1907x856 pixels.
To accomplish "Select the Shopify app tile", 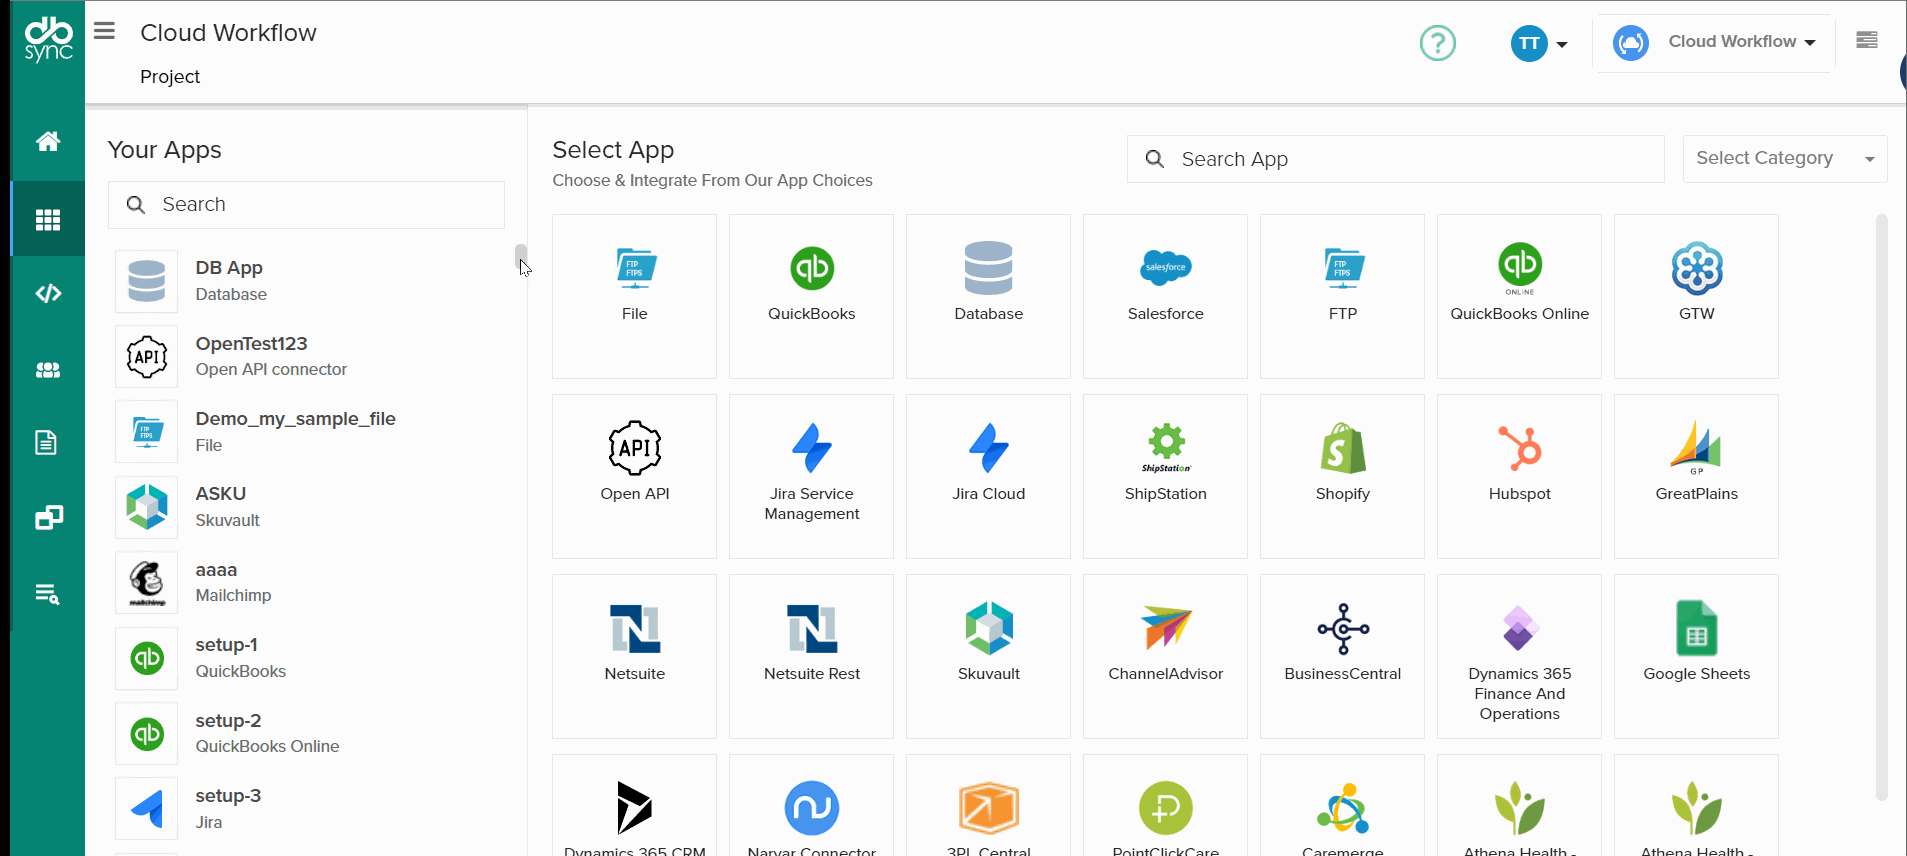I will click(x=1342, y=476).
